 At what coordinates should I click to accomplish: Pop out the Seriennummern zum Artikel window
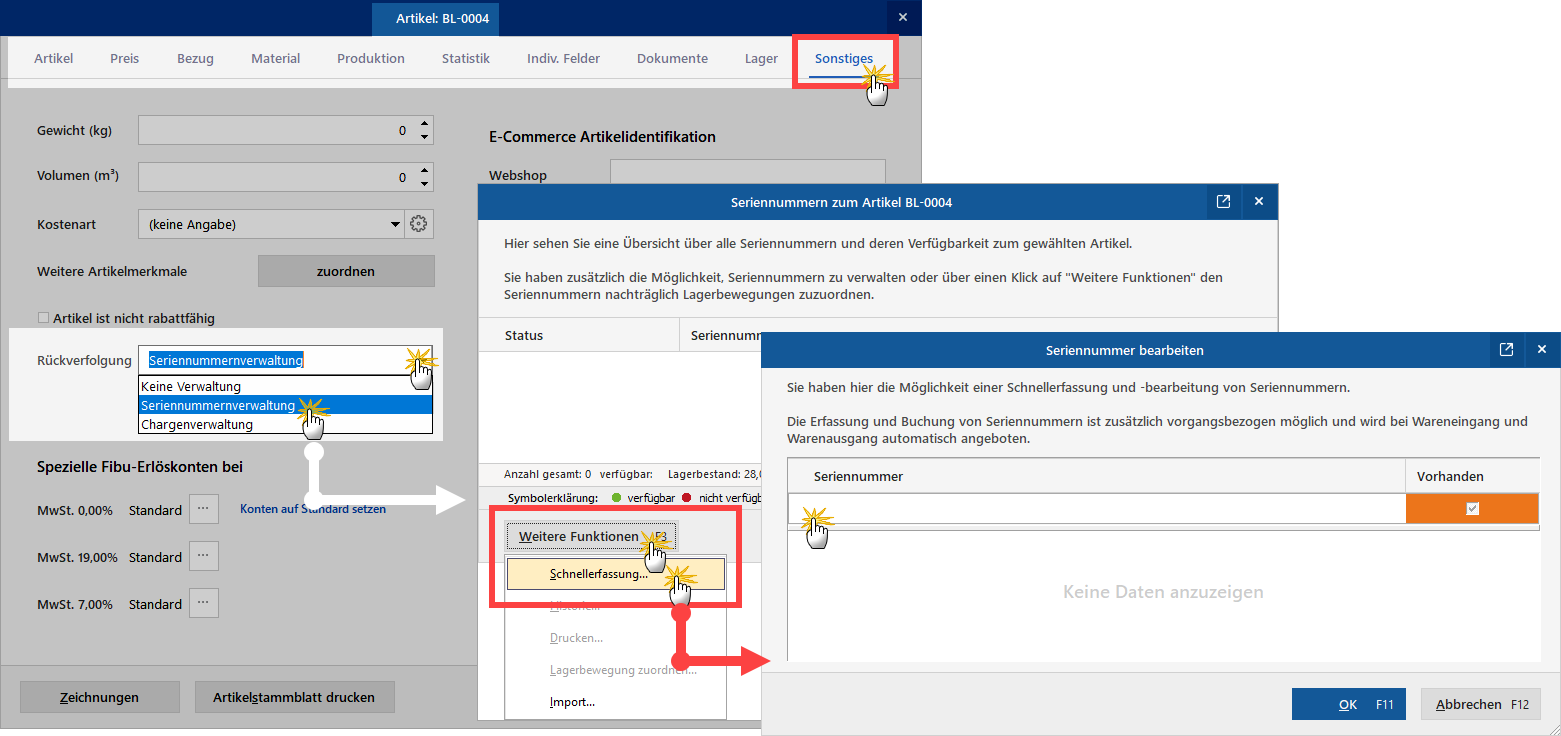pos(1223,202)
